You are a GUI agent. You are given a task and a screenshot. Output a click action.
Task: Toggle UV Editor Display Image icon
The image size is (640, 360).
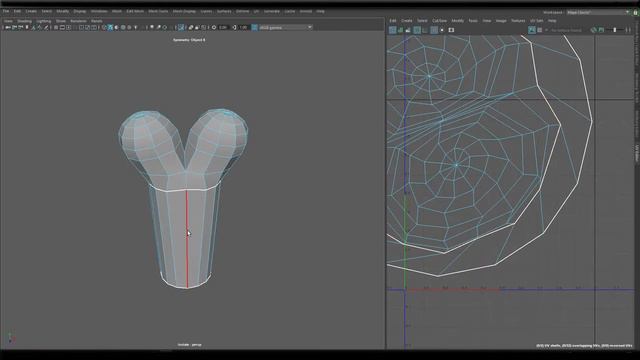click(x=532, y=30)
